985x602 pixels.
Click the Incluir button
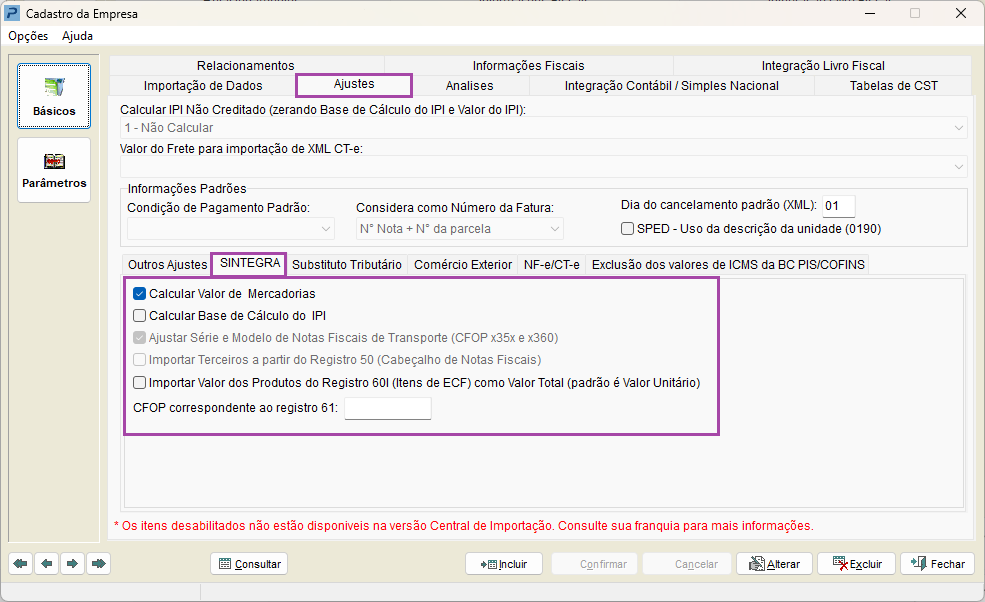tap(504, 564)
